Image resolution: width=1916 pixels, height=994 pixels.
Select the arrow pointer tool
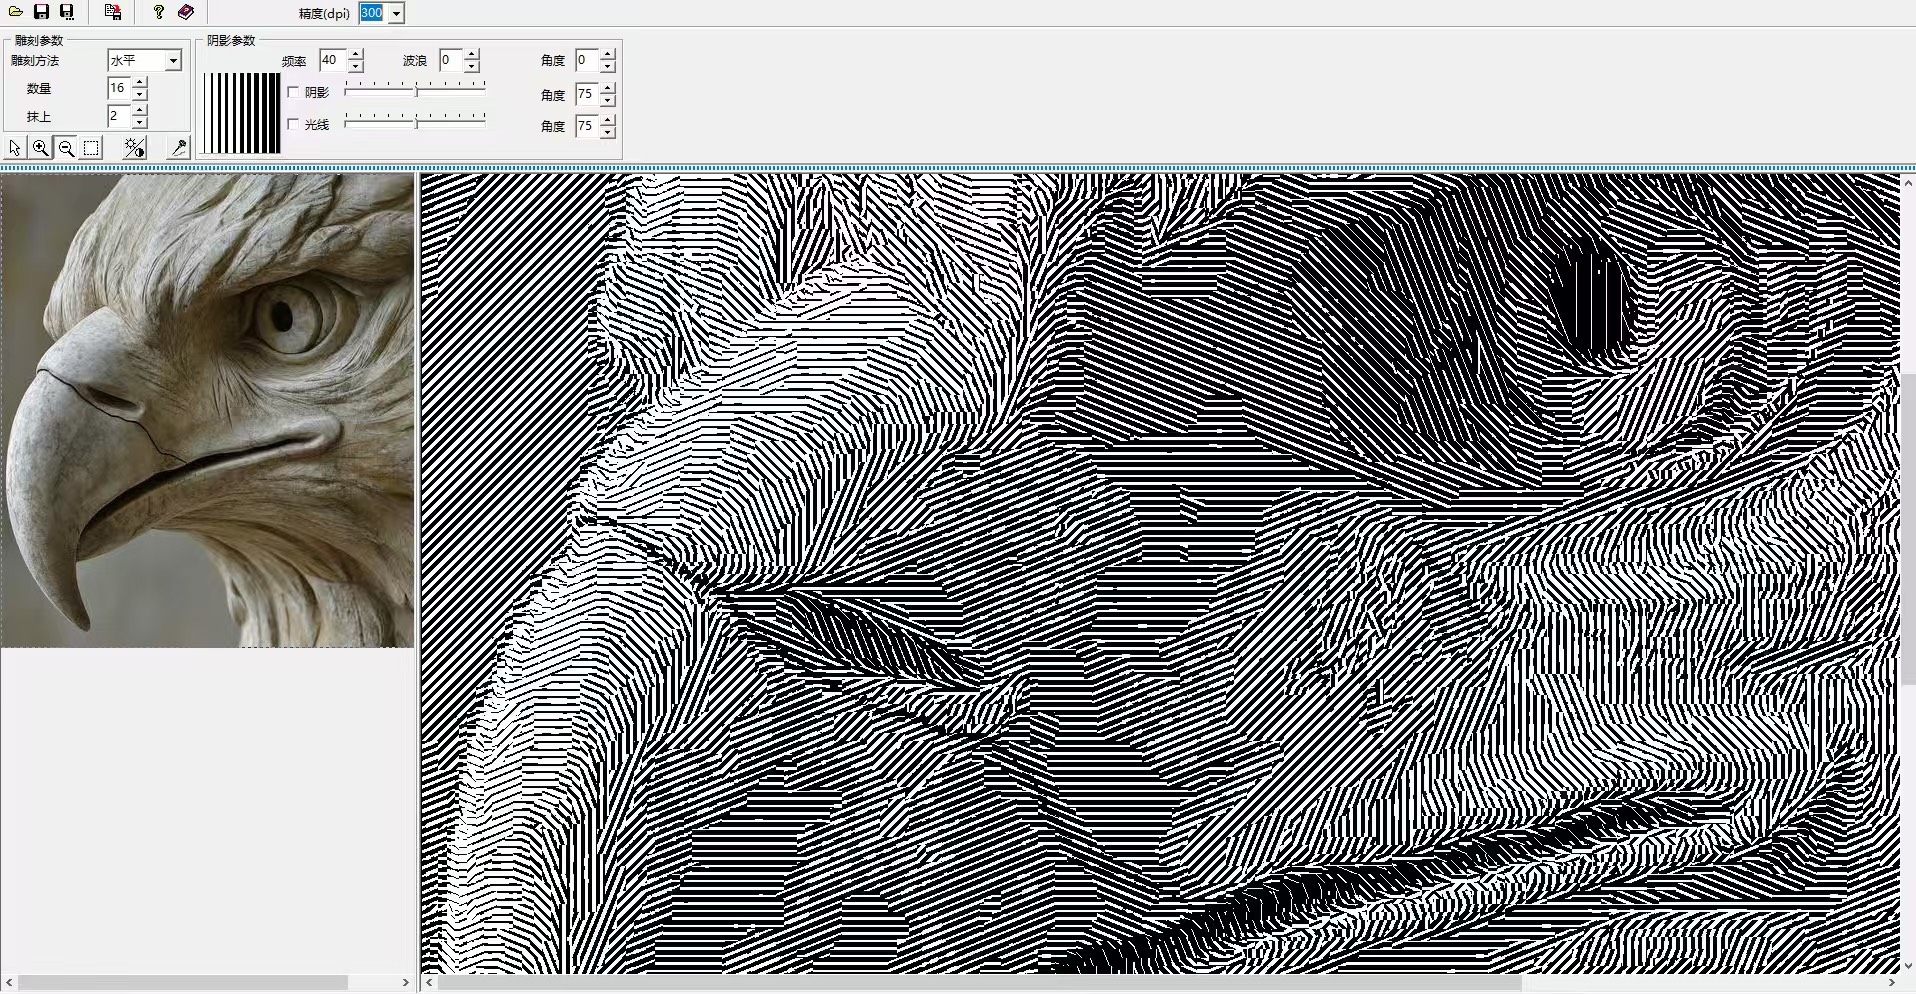point(15,148)
